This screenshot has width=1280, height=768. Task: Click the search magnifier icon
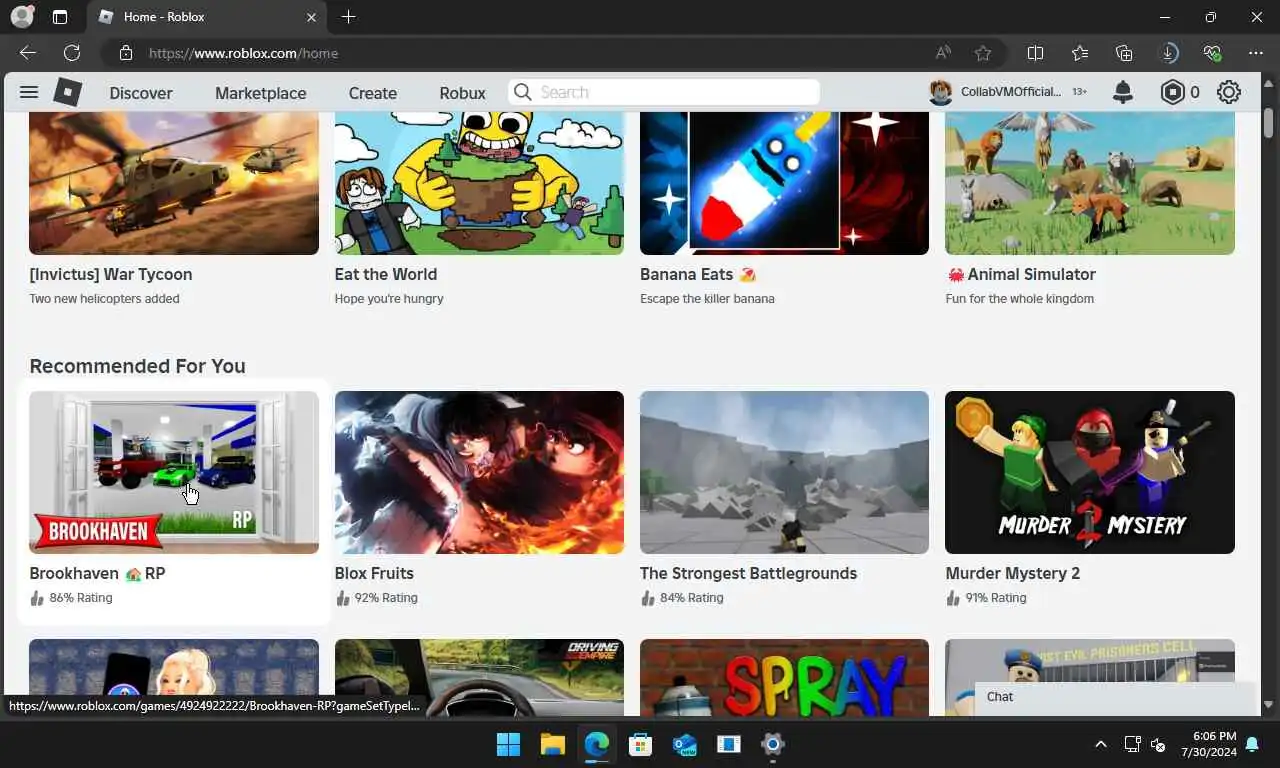pyautogui.click(x=522, y=92)
